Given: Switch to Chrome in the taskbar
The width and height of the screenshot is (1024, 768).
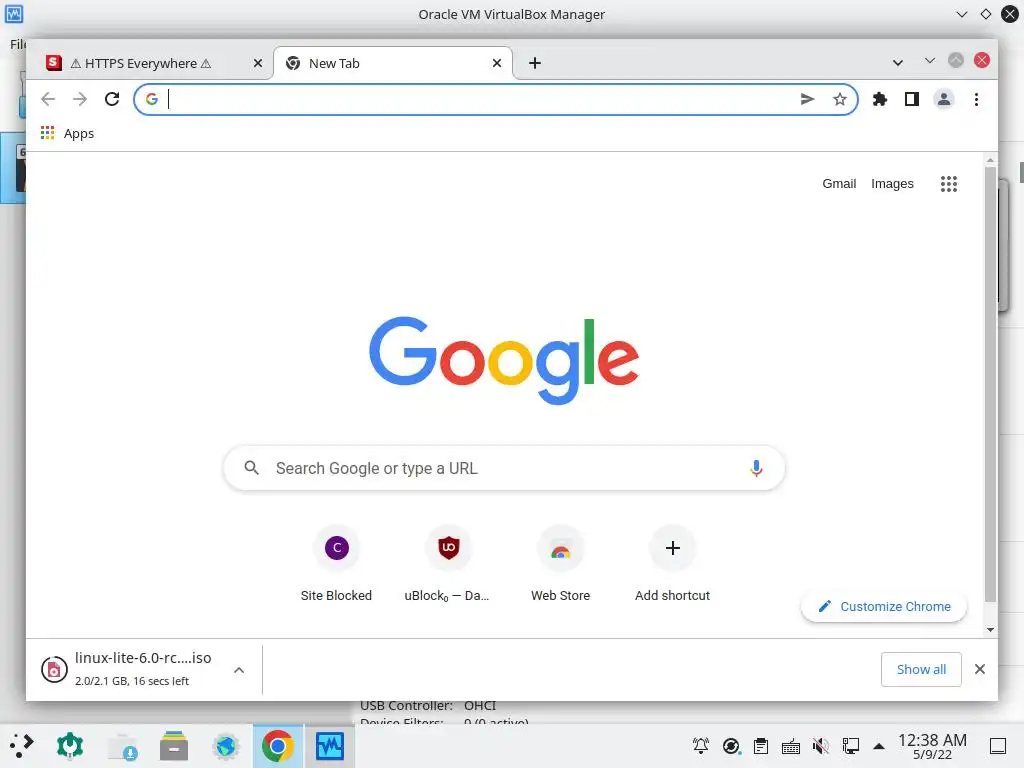Looking at the screenshot, I should point(278,746).
